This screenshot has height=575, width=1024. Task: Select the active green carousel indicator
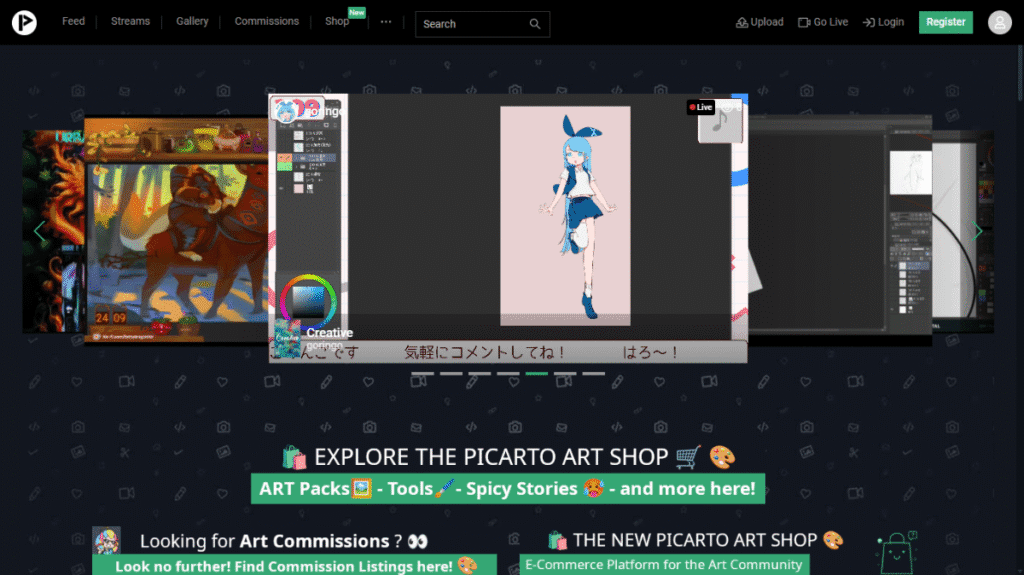point(537,374)
